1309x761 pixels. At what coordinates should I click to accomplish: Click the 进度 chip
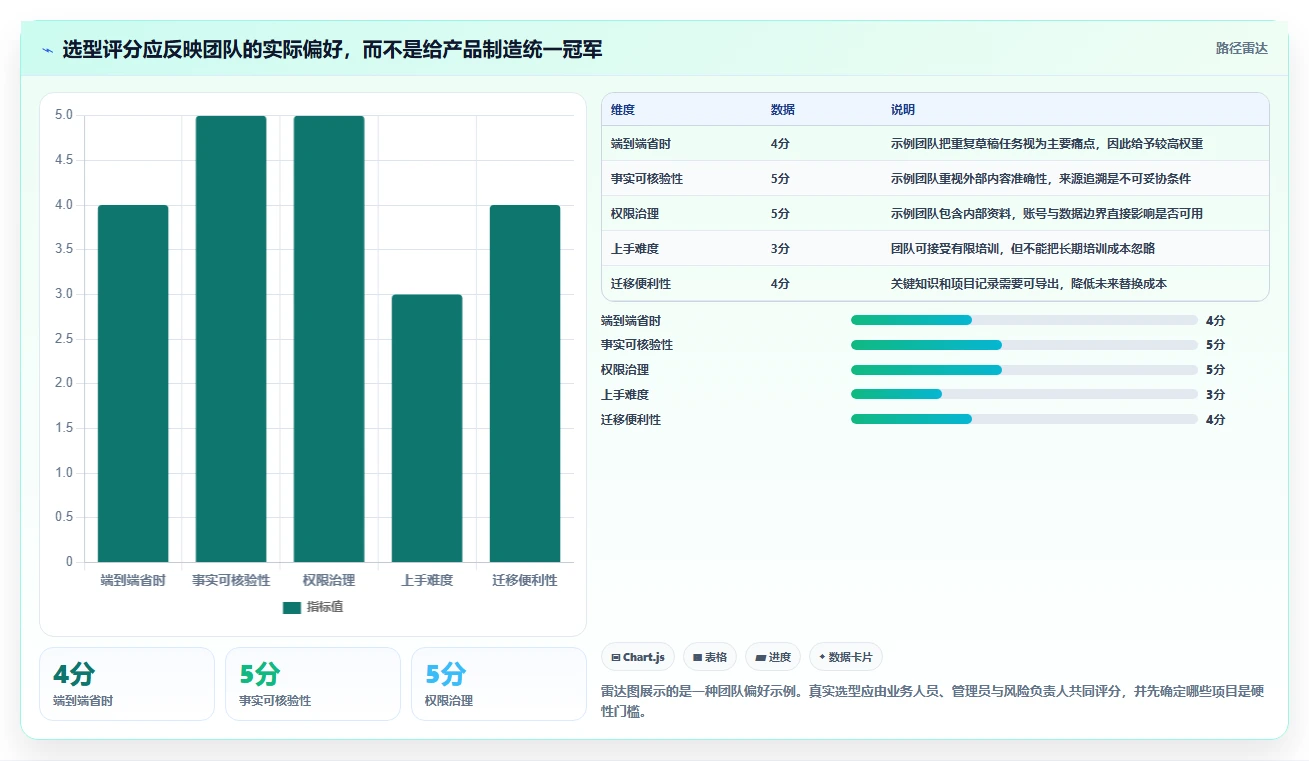pyautogui.click(x=773, y=657)
